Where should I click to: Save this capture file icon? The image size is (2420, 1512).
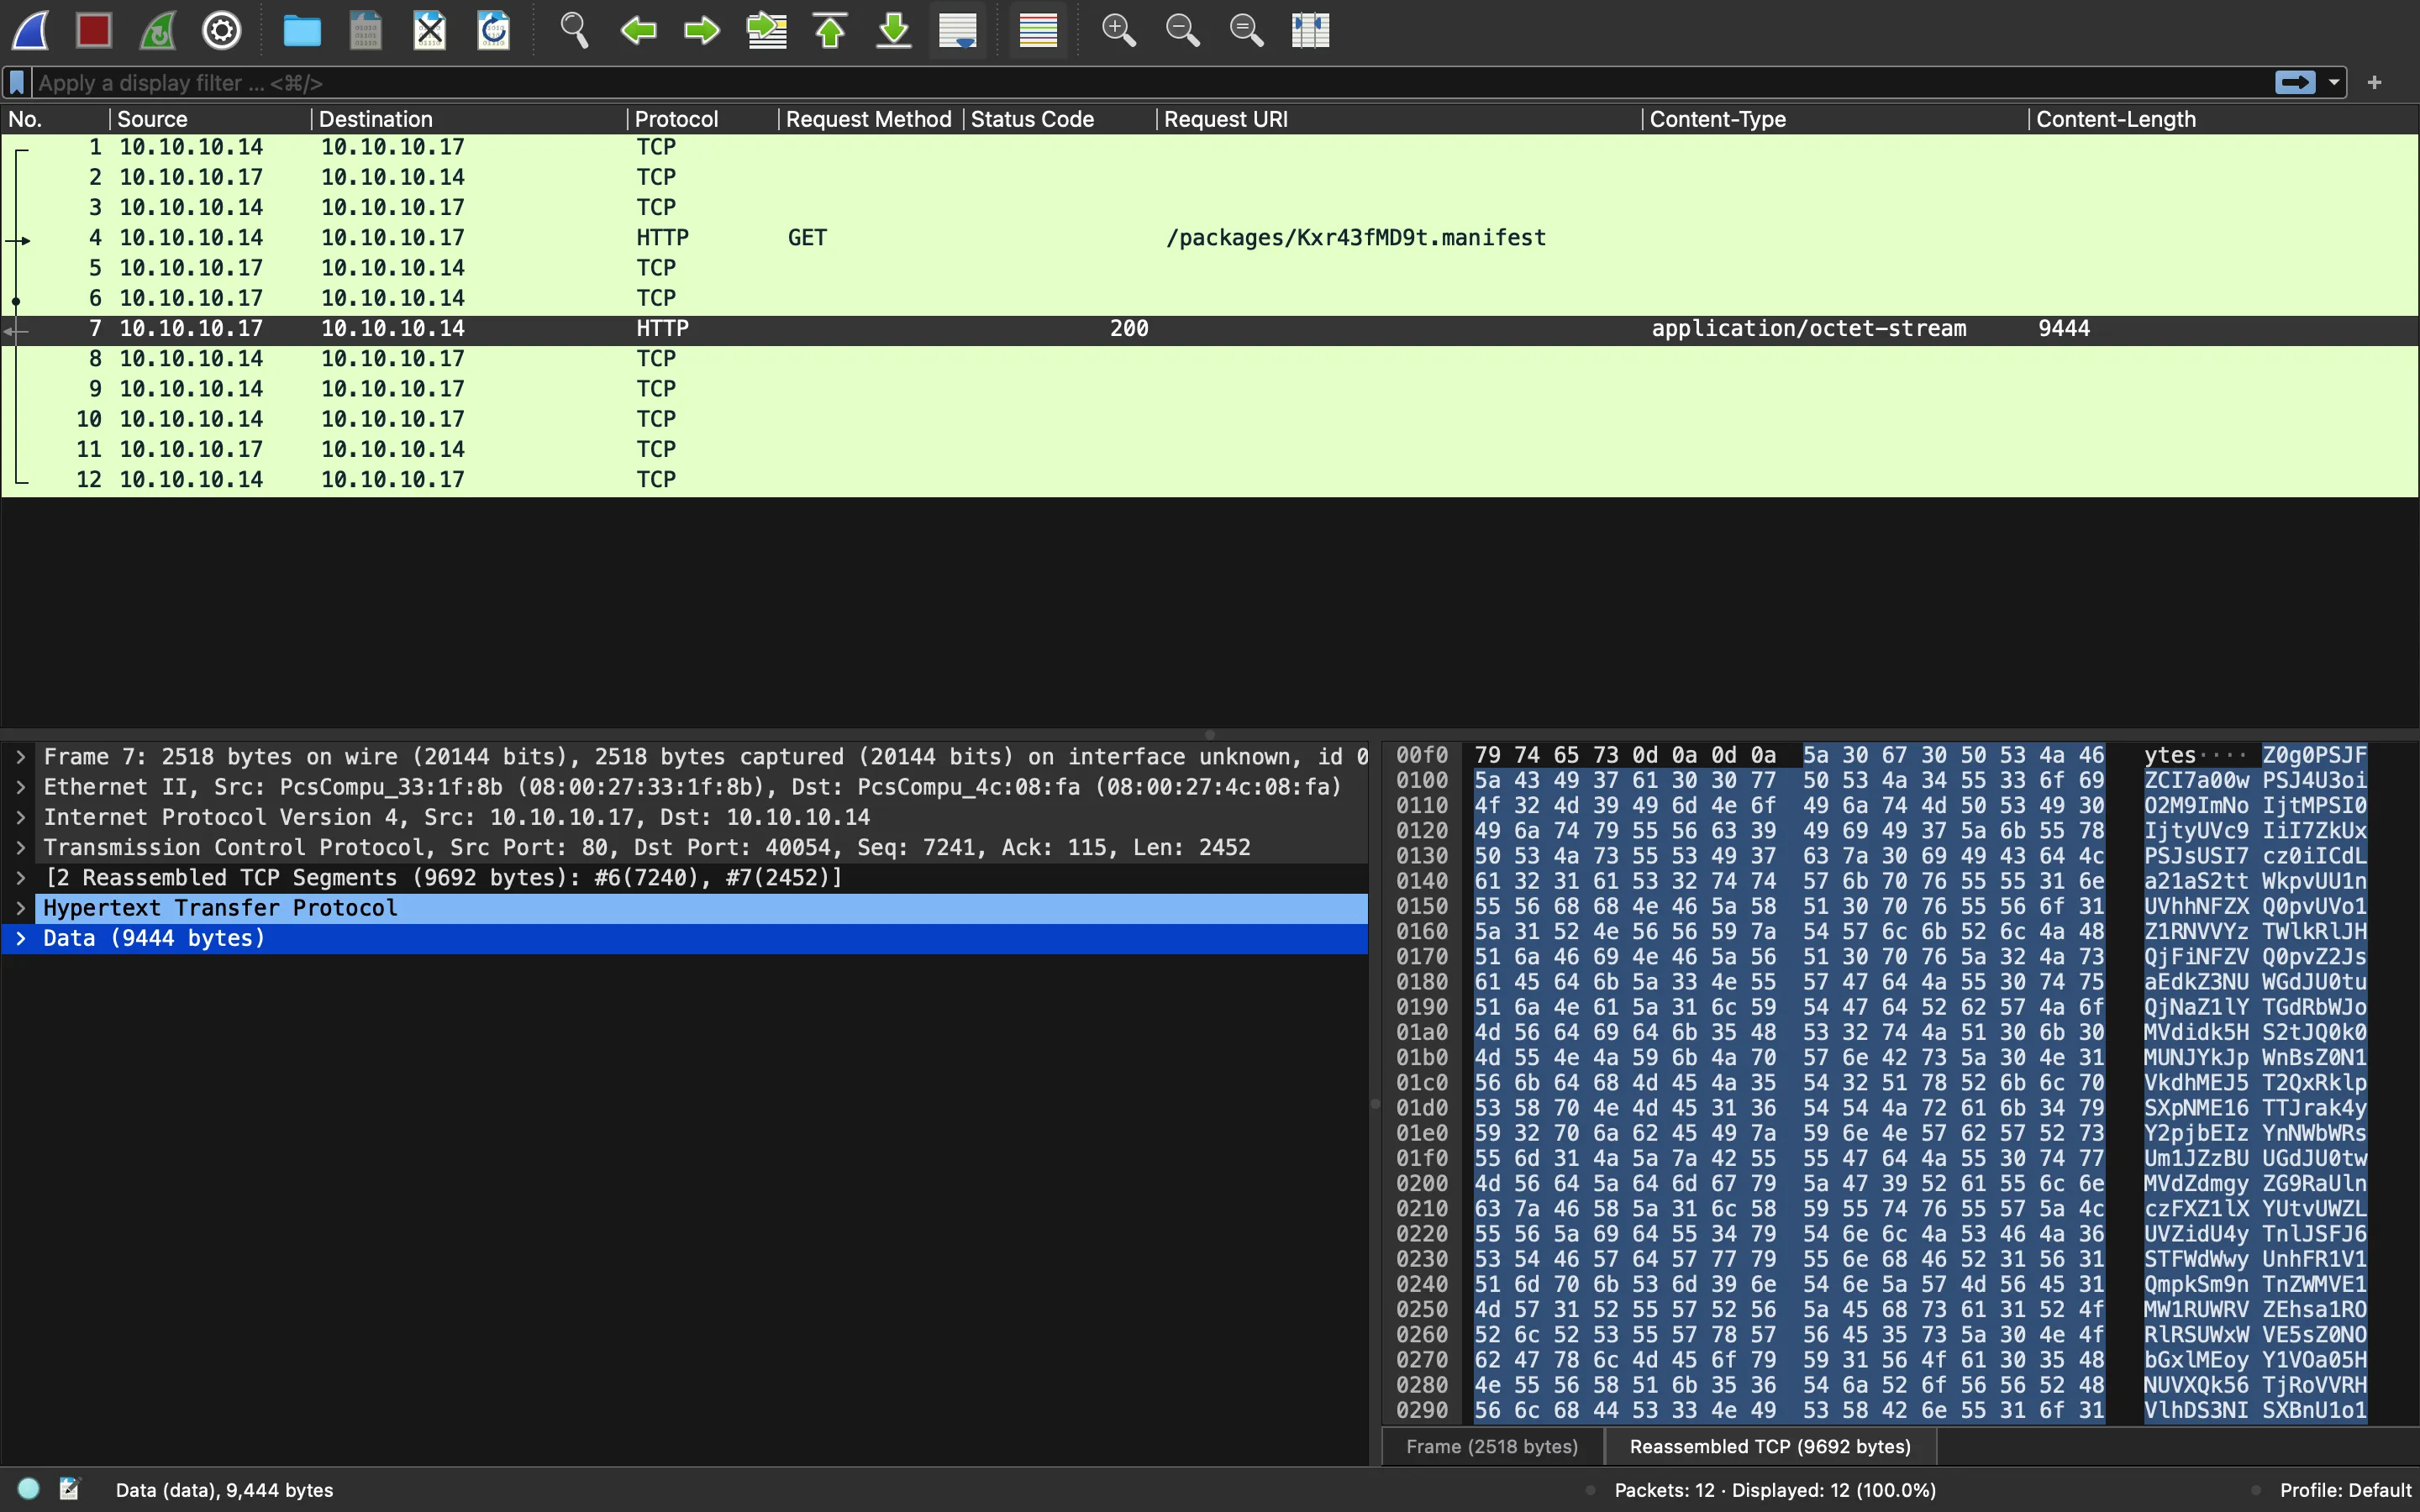click(x=366, y=30)
